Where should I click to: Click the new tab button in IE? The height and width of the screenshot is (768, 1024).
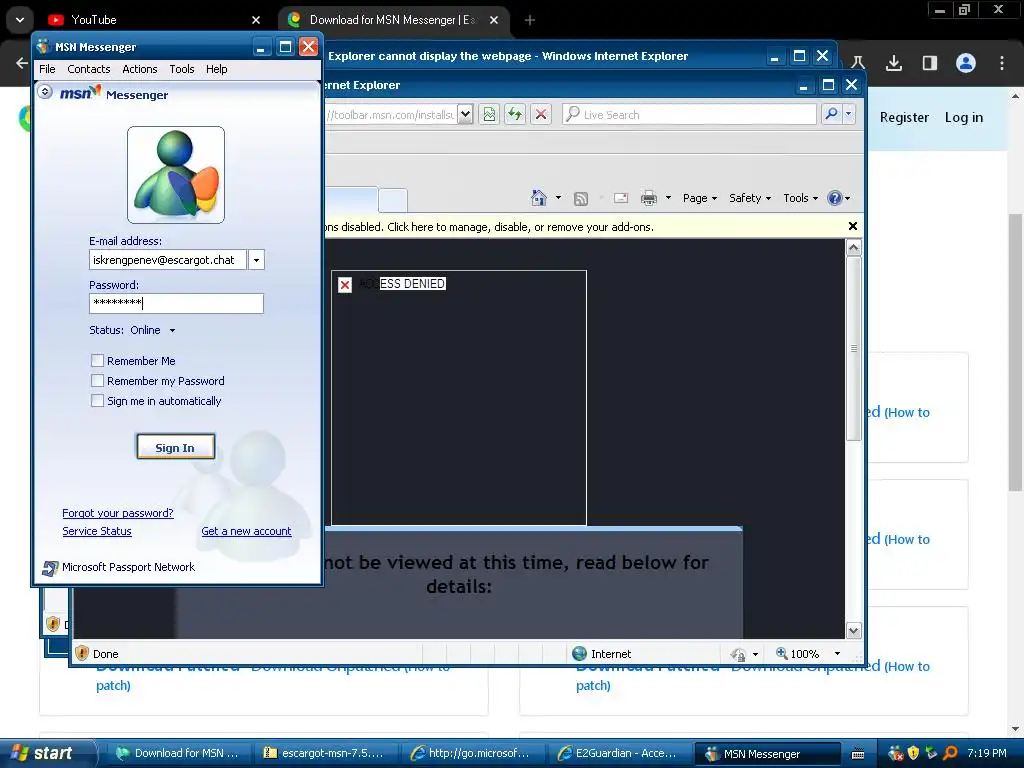393,200
